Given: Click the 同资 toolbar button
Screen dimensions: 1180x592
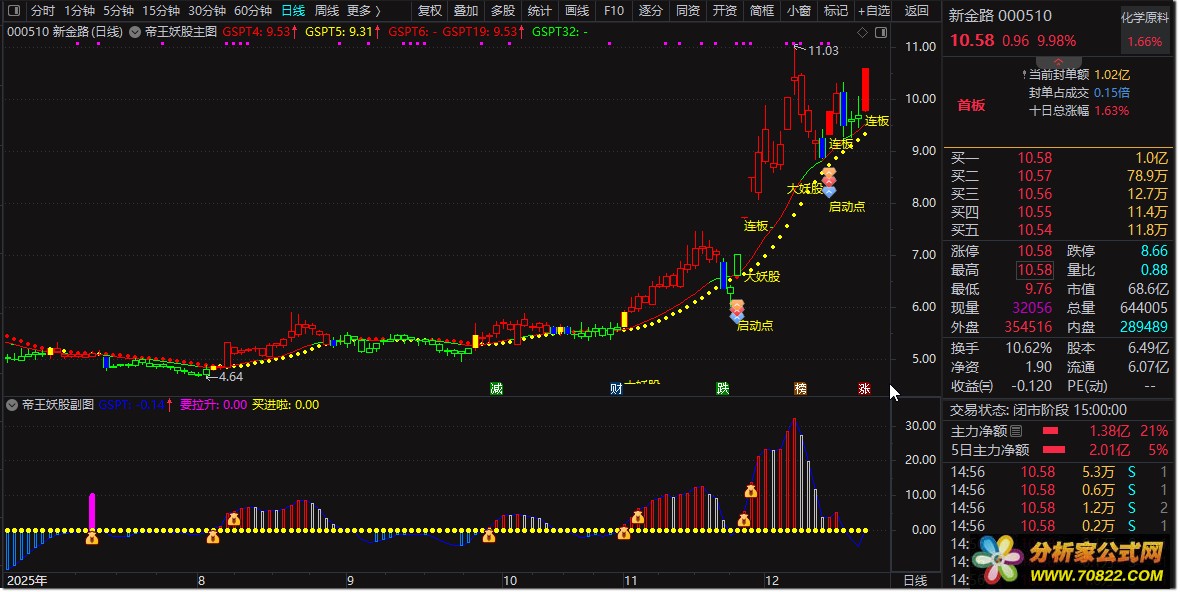Looking at the screenshot, I should point(688,11).
